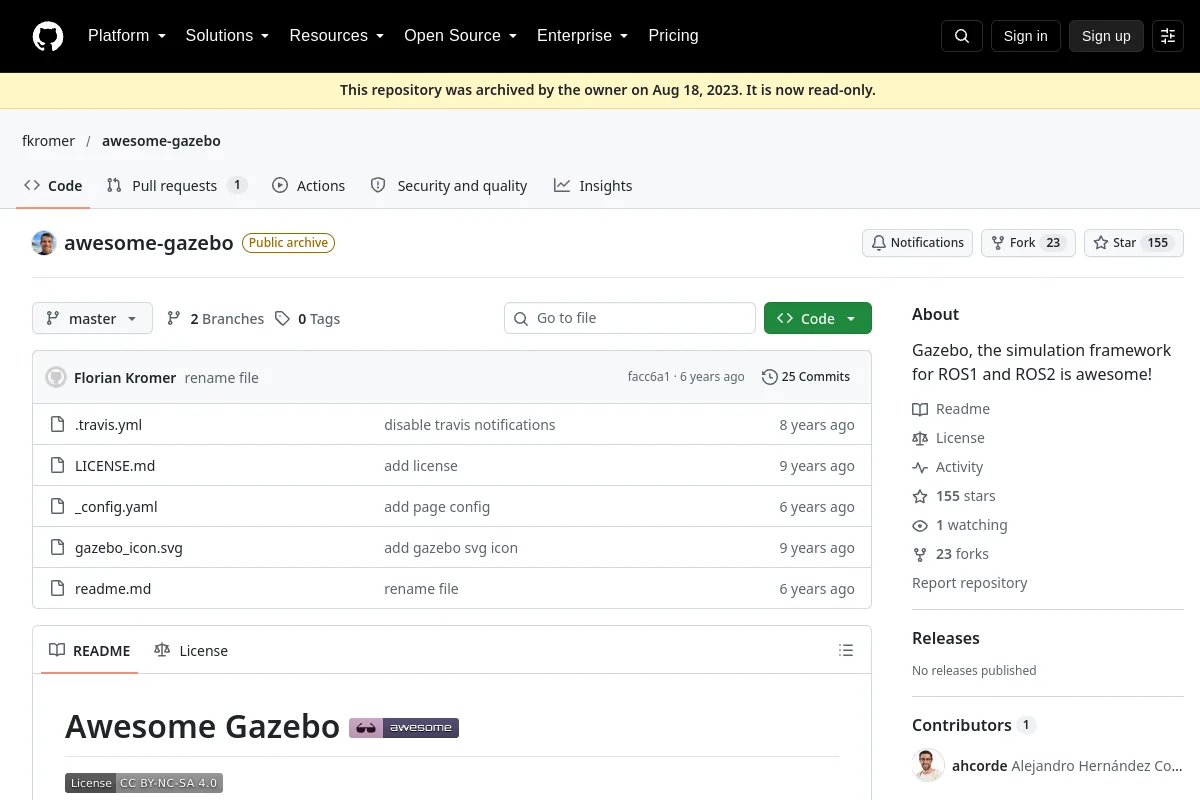Viewport: 1200px width, 800px height.
Task: Click the history clock icon by 25 Commits
Action: click(769, 377)
